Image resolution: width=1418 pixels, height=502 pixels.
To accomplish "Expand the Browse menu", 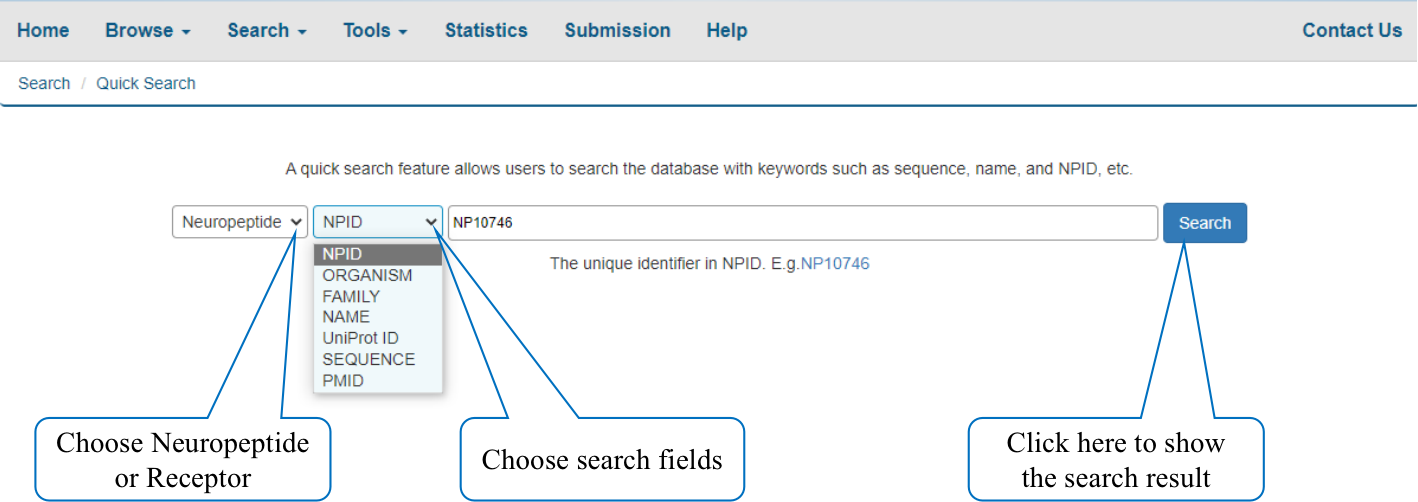I will 148,30.
